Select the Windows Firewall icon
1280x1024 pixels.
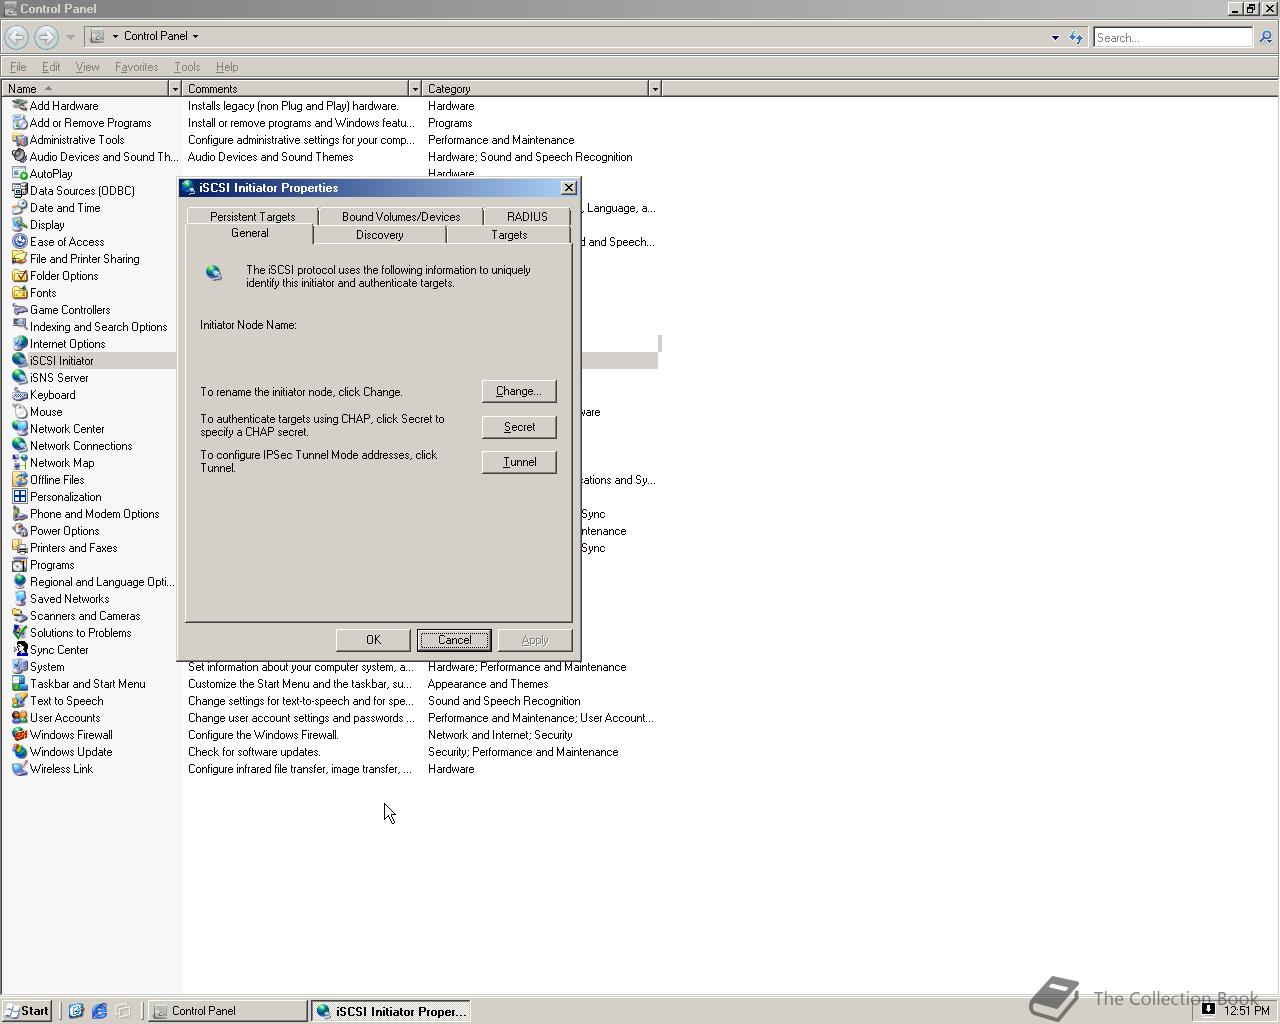(x=19, y=735)
